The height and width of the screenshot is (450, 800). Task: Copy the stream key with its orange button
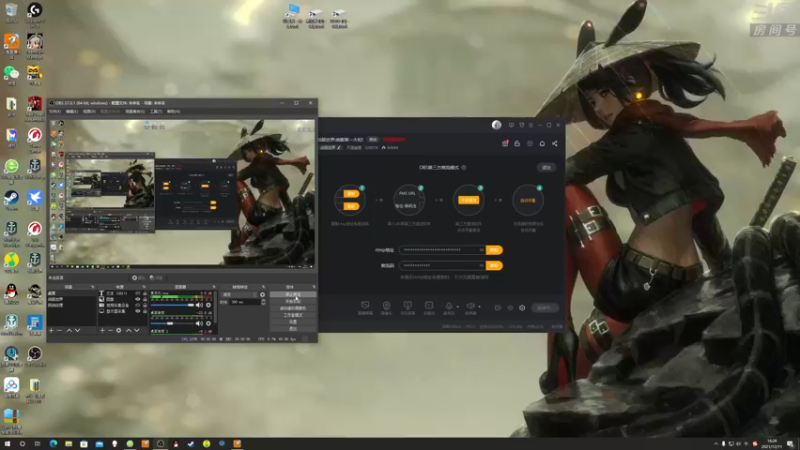494,265
